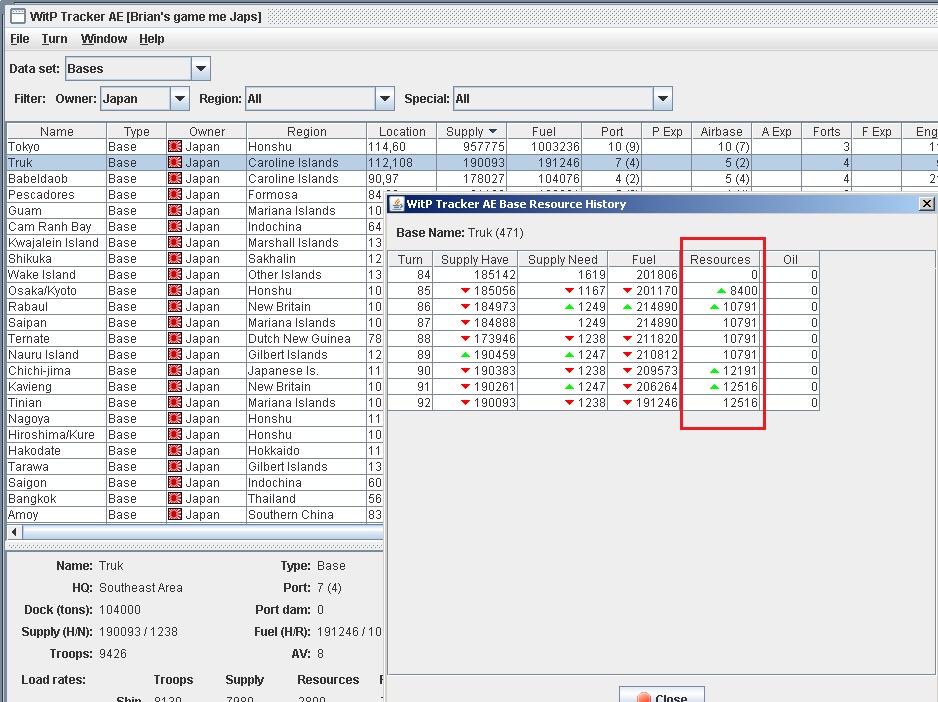The height and width of the screenshot is (702, 938).
Task: Expand the Owner filter dropdown
Action: pyautogui.click(x=179, y=99)
